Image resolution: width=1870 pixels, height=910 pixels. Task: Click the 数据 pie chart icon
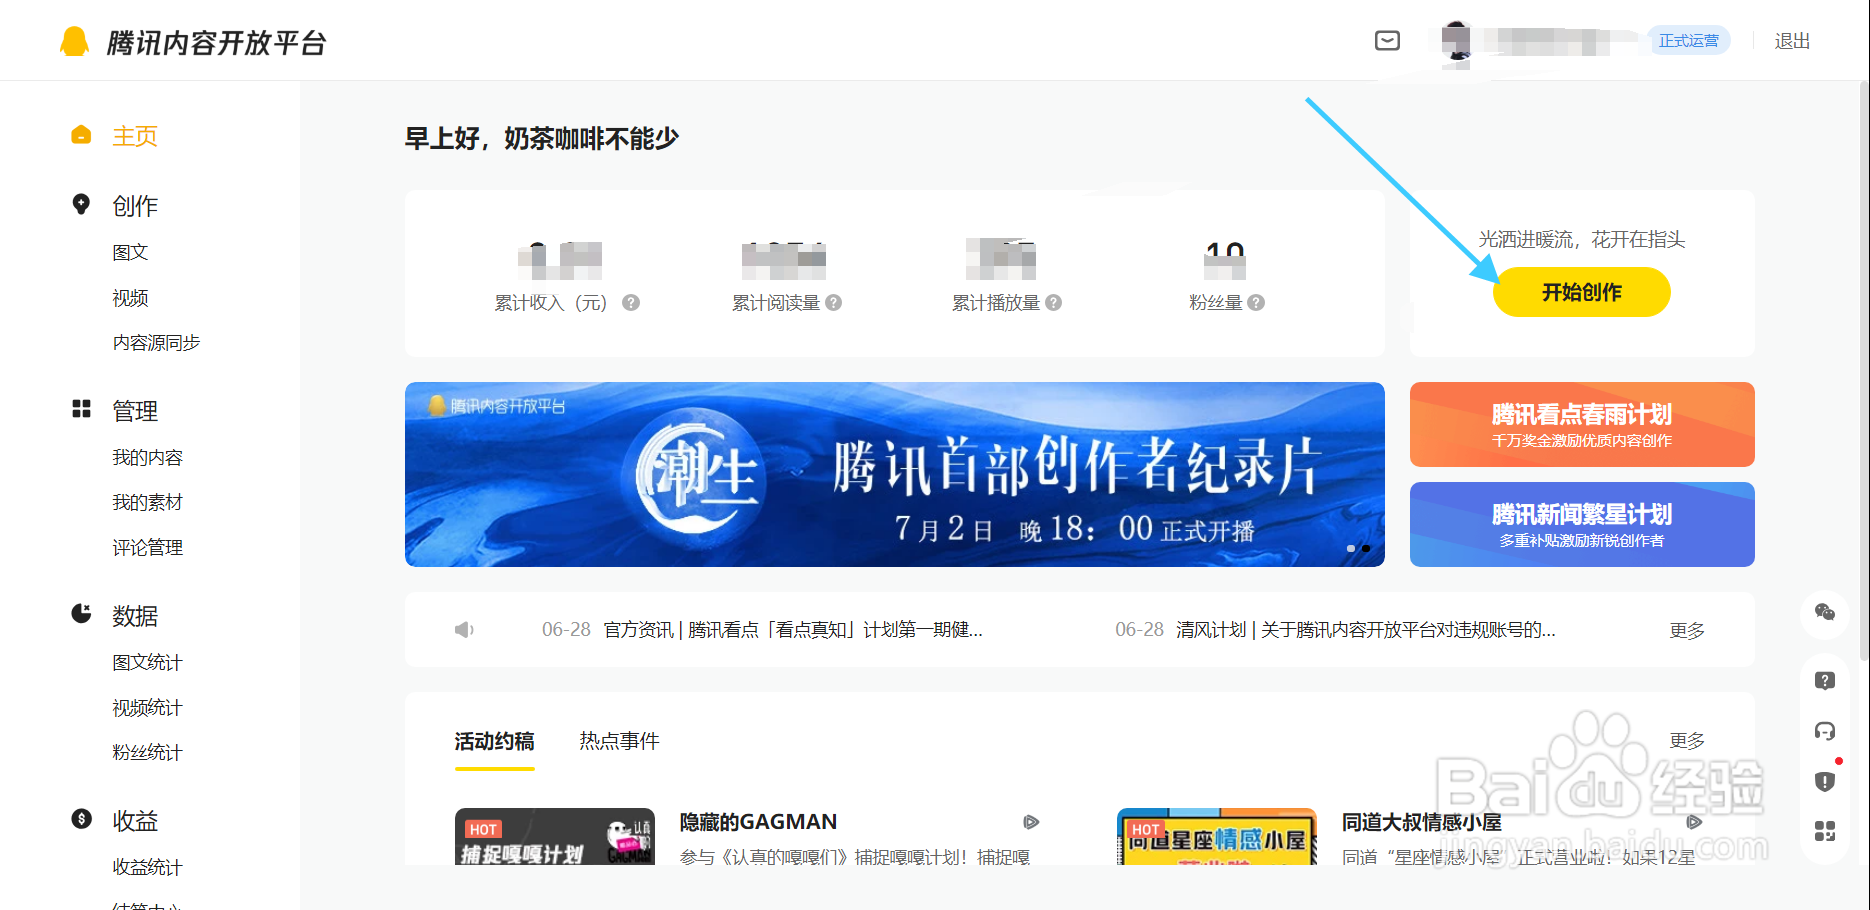(81, 613)
